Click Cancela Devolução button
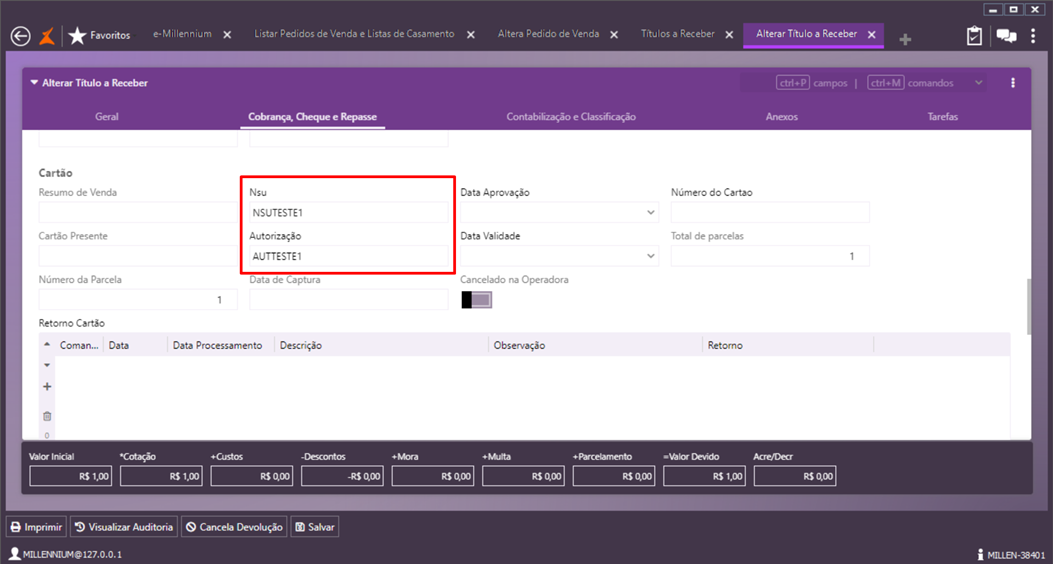This screenshot has width=1053, height=564. click(235, 528)
